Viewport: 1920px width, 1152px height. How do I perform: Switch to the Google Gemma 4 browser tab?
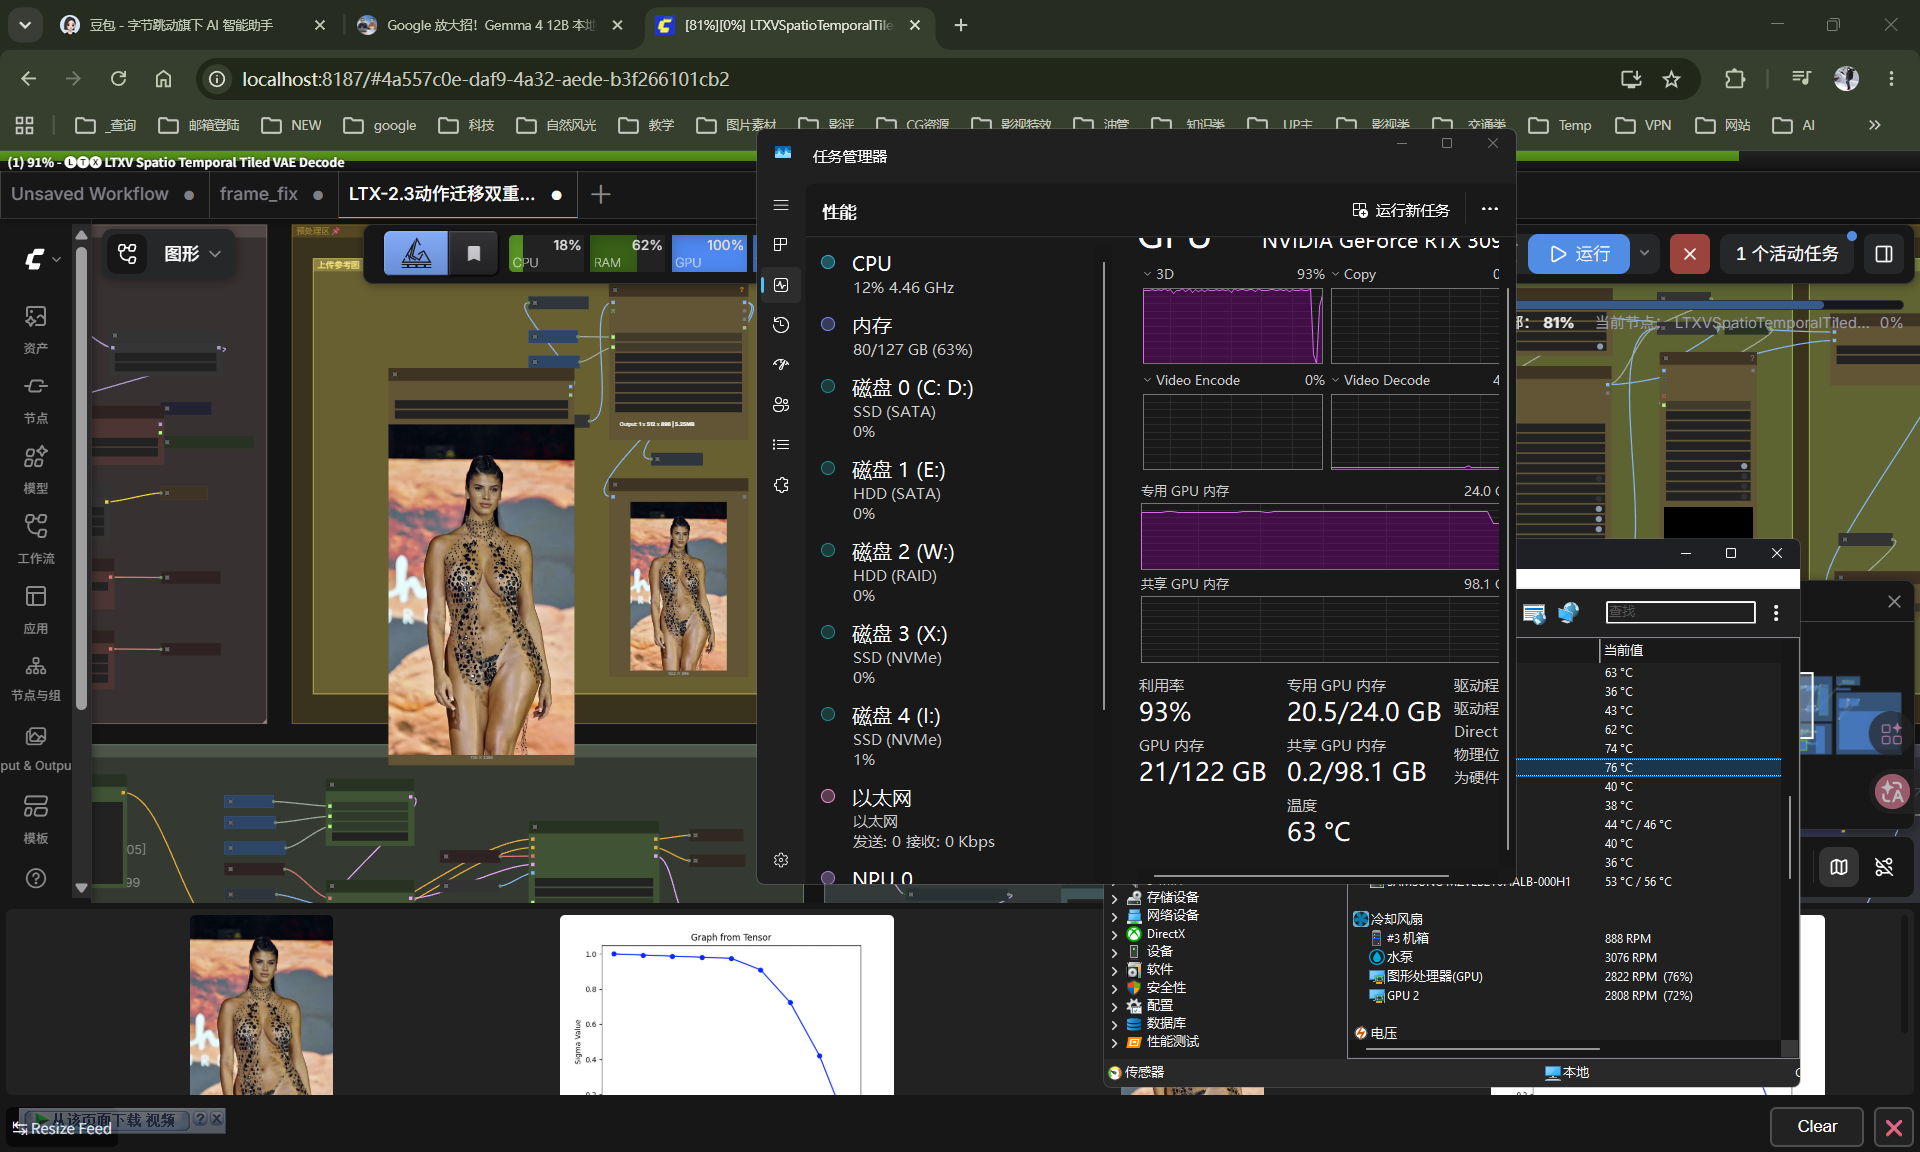point(491,25)
